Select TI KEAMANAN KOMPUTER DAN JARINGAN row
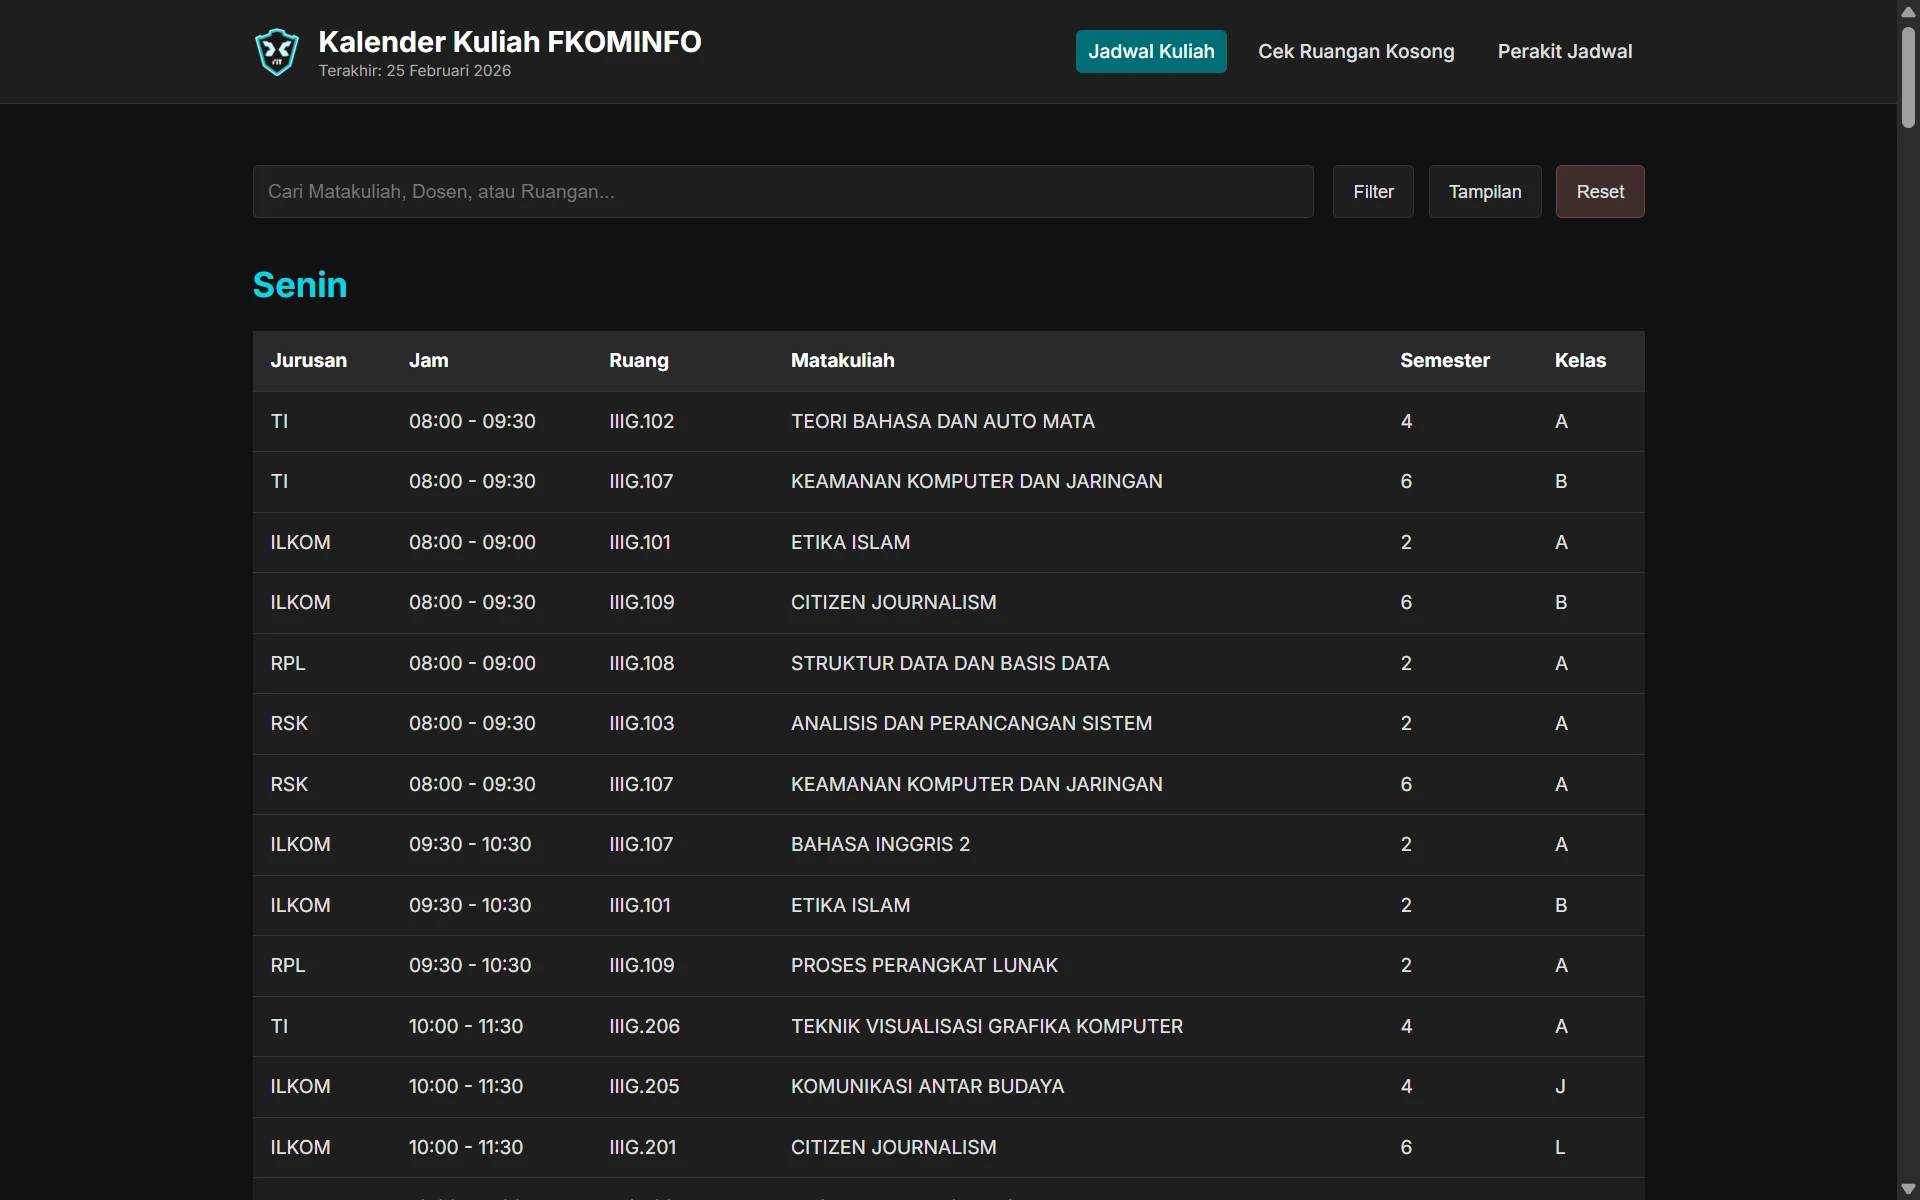Viewport: 1920px width, 1200px height. coord(949,482)
